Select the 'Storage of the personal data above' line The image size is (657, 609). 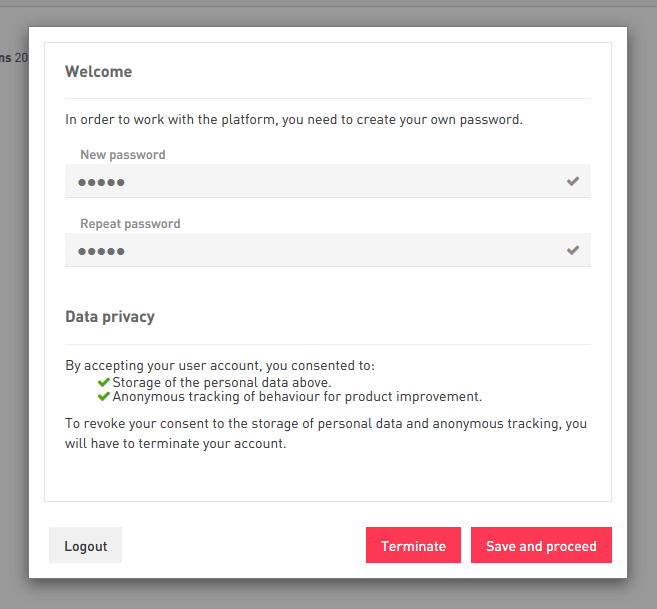[222, 382]
